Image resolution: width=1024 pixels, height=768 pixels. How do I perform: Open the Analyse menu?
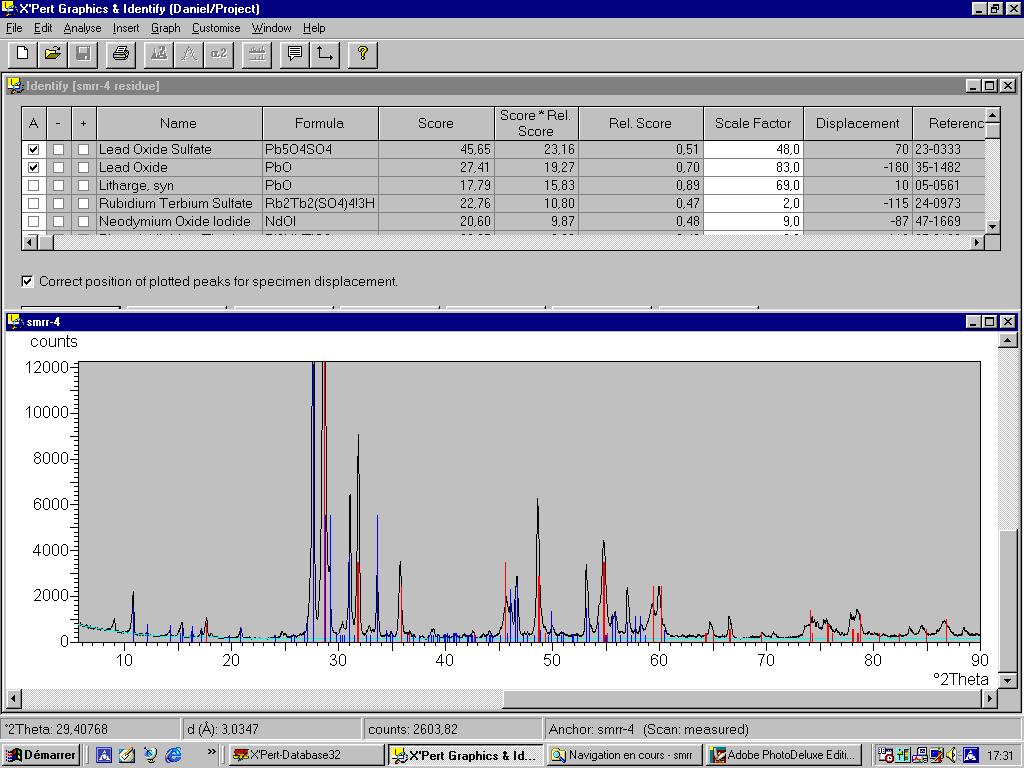(82, 28)
